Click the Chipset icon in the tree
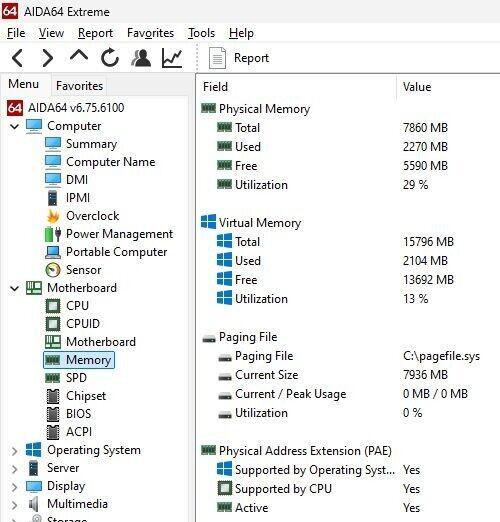The width and height of the screenshot is (500, 522). [53, 396]
